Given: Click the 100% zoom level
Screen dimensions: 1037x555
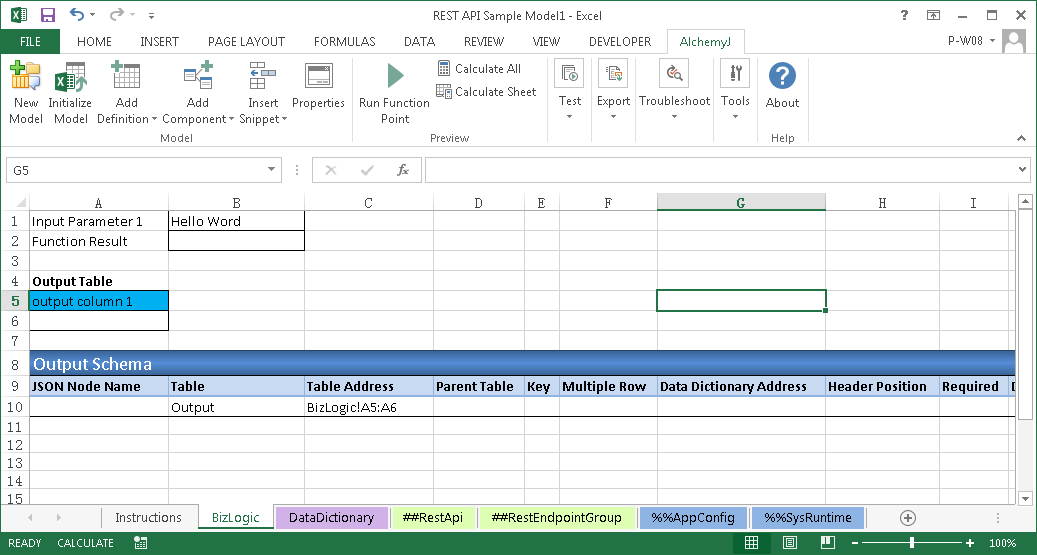Looking at the screenshot, I should (1002, 543).
